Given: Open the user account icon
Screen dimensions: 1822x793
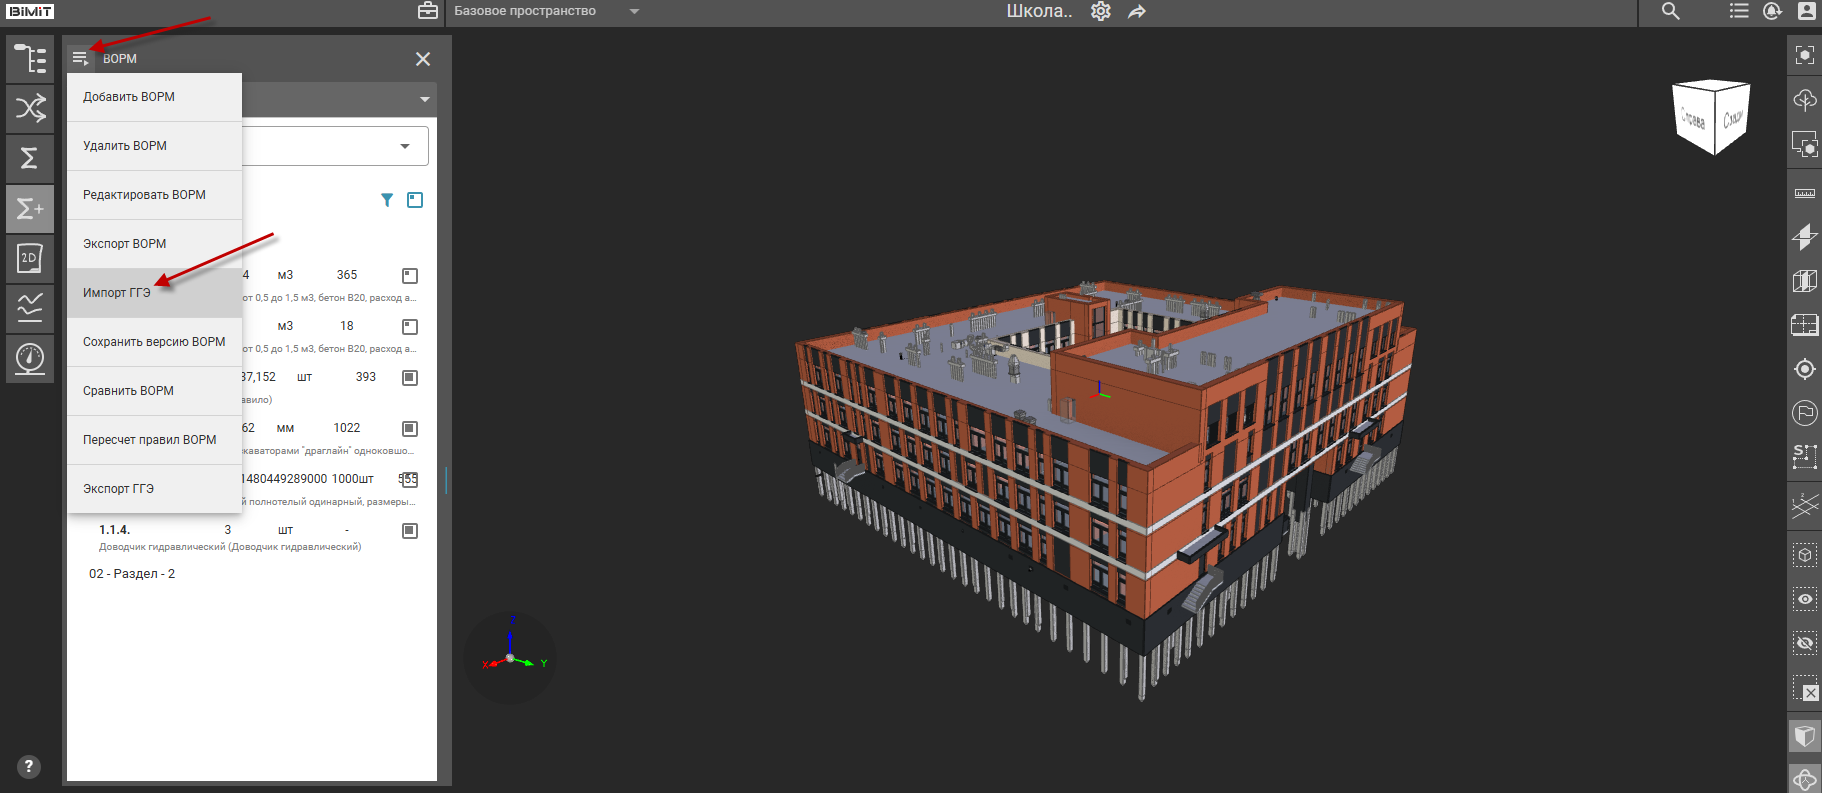Looking at the screenshot, I should 1806,11.
